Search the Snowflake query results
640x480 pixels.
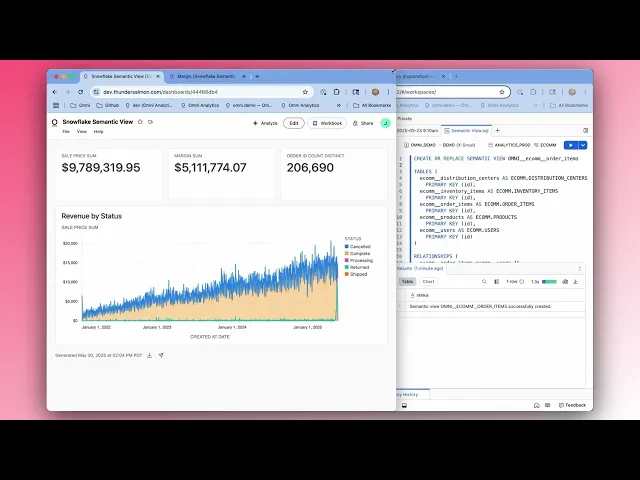tap(484, 282)
